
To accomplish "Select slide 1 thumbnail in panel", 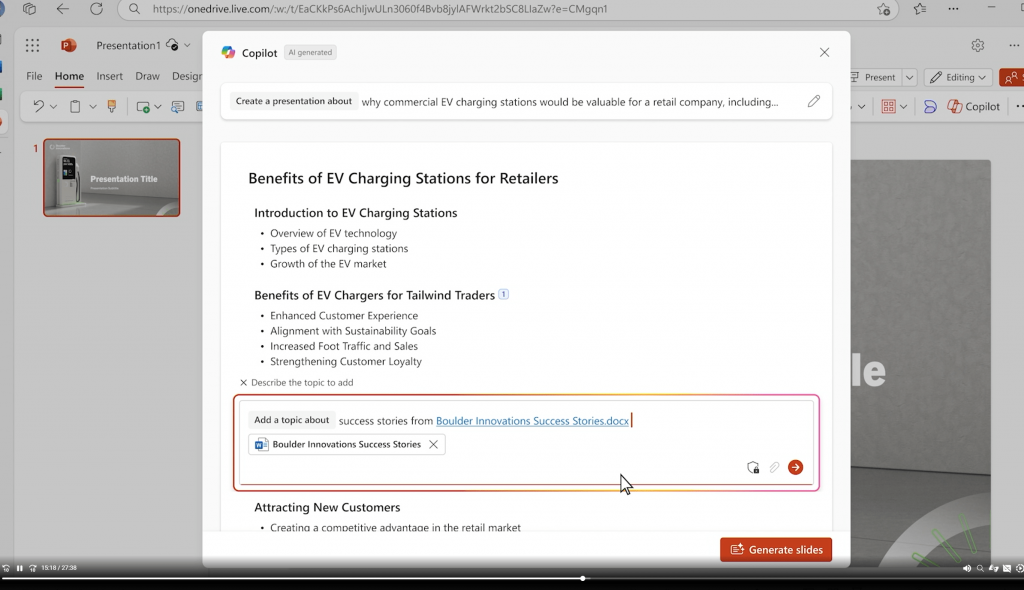I will tap(112, 177).
